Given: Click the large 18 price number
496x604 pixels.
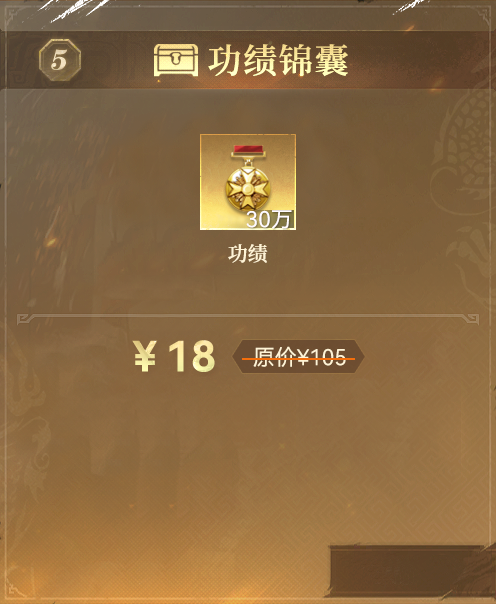Looking at the screenshot, I should [192, 356].
